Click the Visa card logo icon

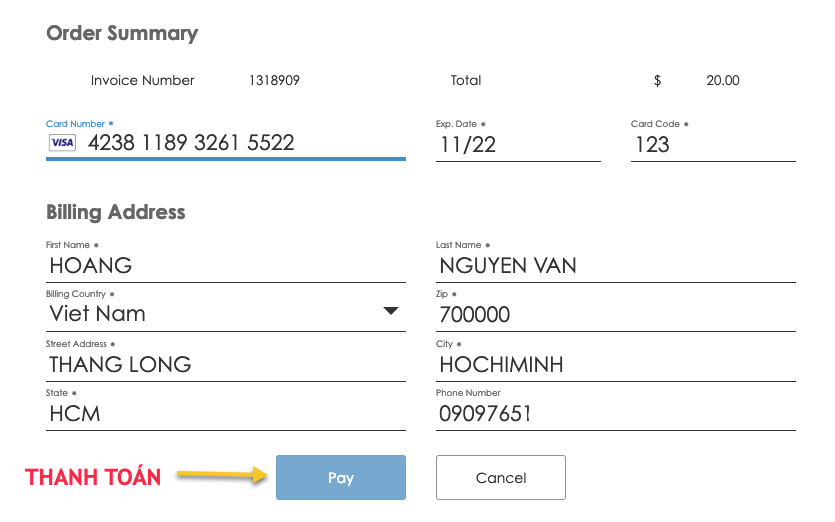pos(62,143)
